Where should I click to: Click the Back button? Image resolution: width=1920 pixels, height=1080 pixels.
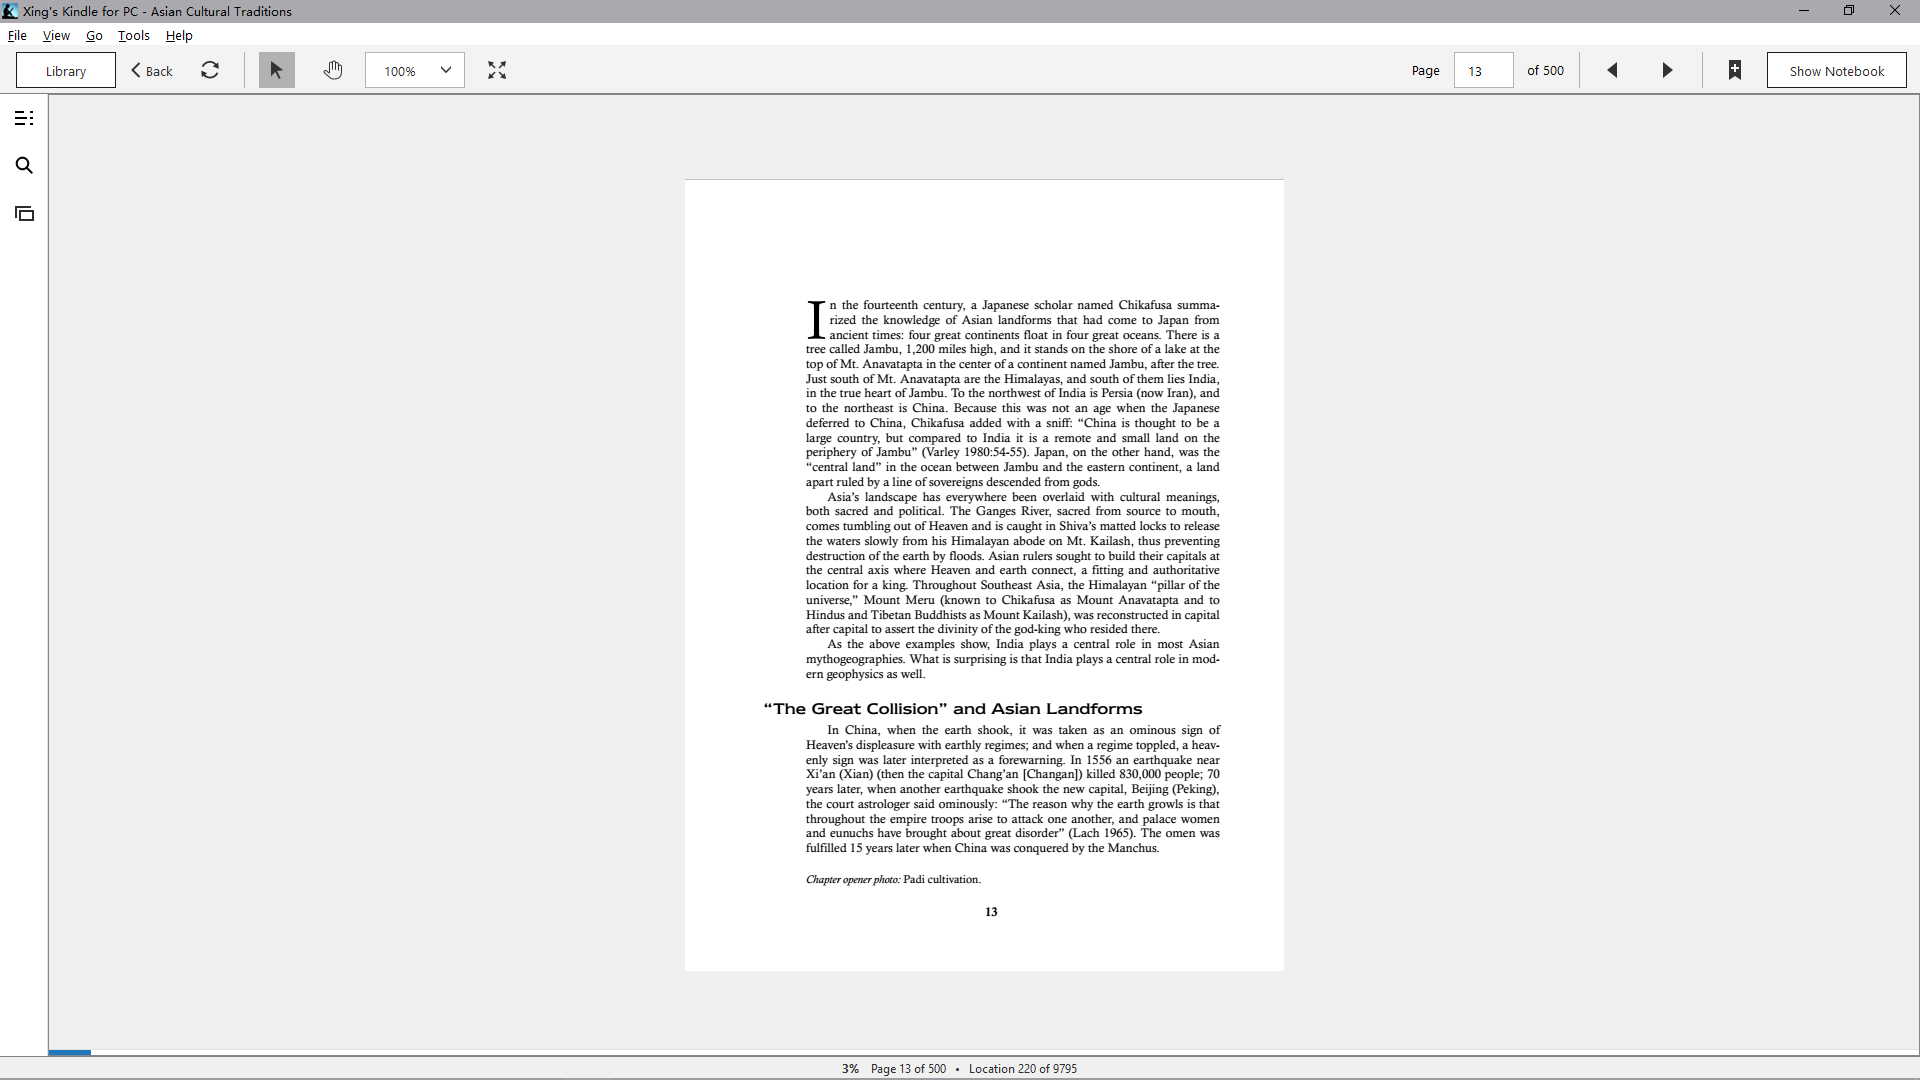pyautogui.click(x=152, y=70)
